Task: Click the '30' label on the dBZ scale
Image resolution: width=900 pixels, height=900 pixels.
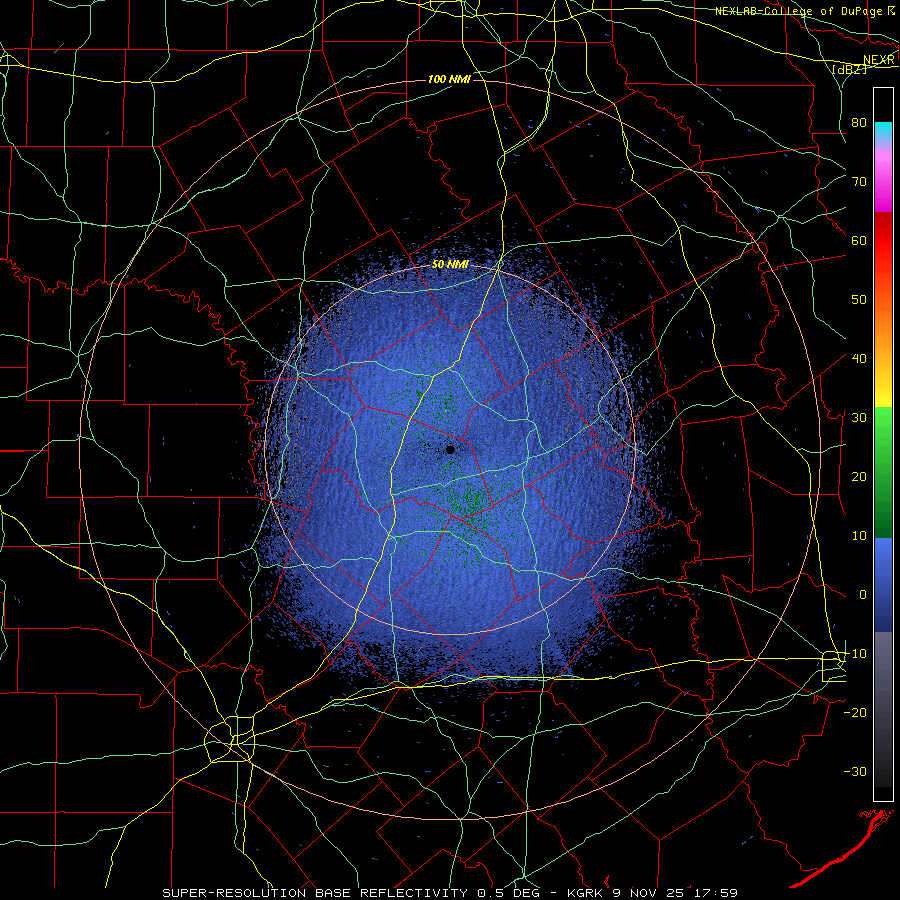Action: click(859, 418)
